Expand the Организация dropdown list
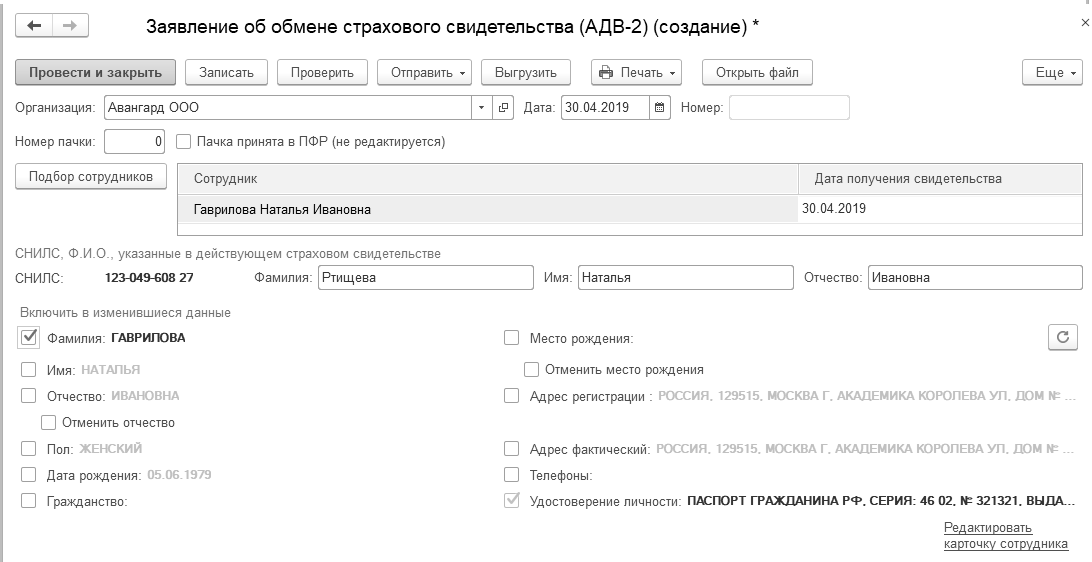Viewport: 1092px width, 562px height. [x=481, y=107]
